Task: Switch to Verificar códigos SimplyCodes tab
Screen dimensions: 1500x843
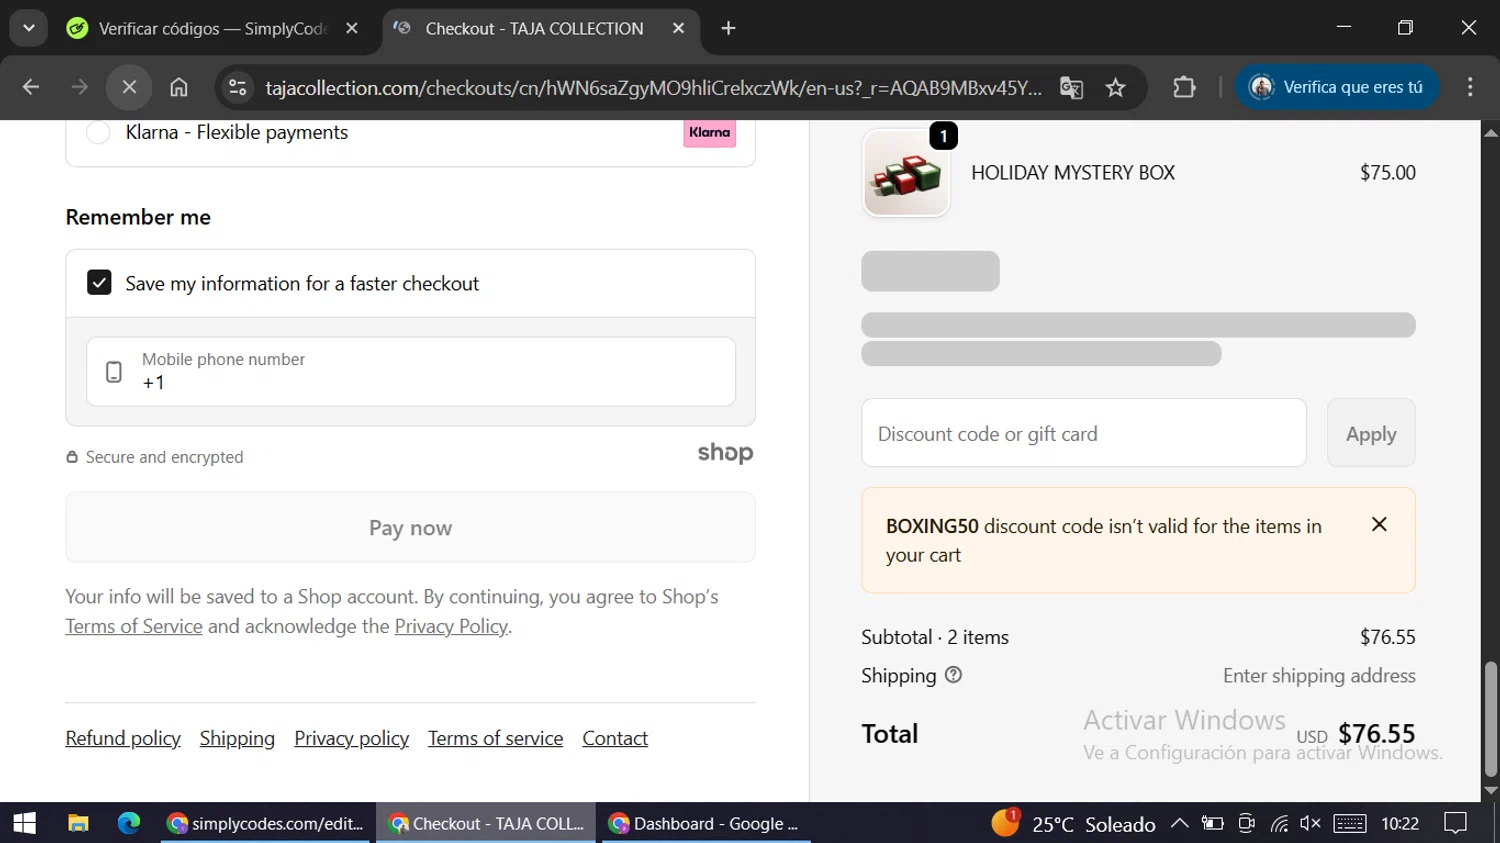Action: [x=211, y=28]
